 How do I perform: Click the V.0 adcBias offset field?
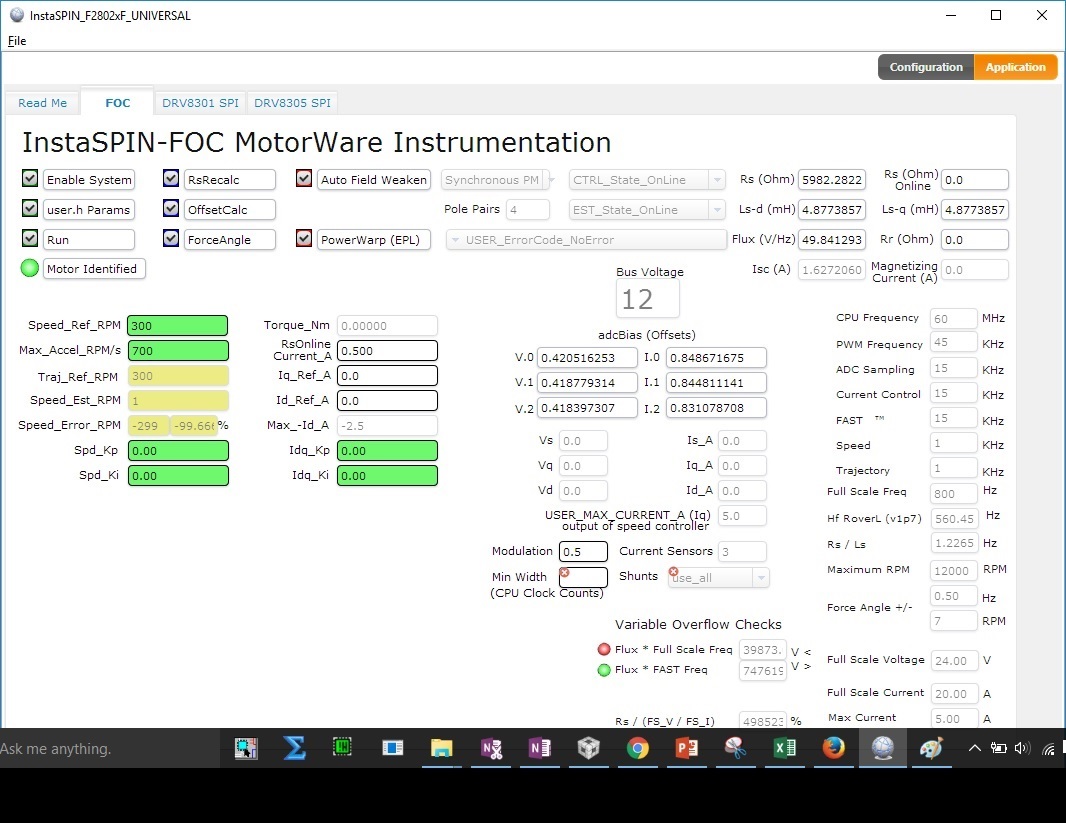[x=587, y=357]
